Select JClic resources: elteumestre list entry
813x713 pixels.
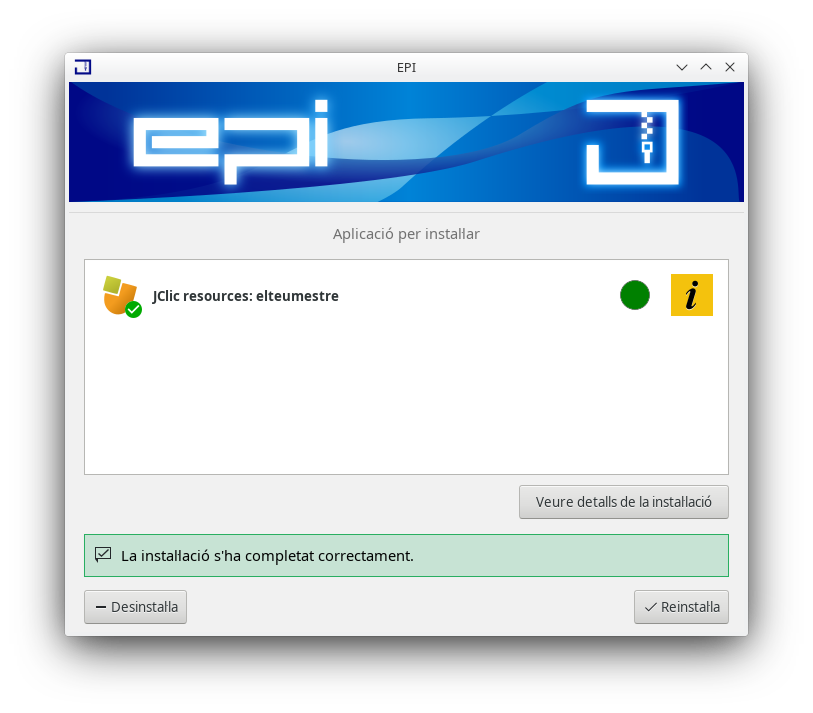point(406,296)
